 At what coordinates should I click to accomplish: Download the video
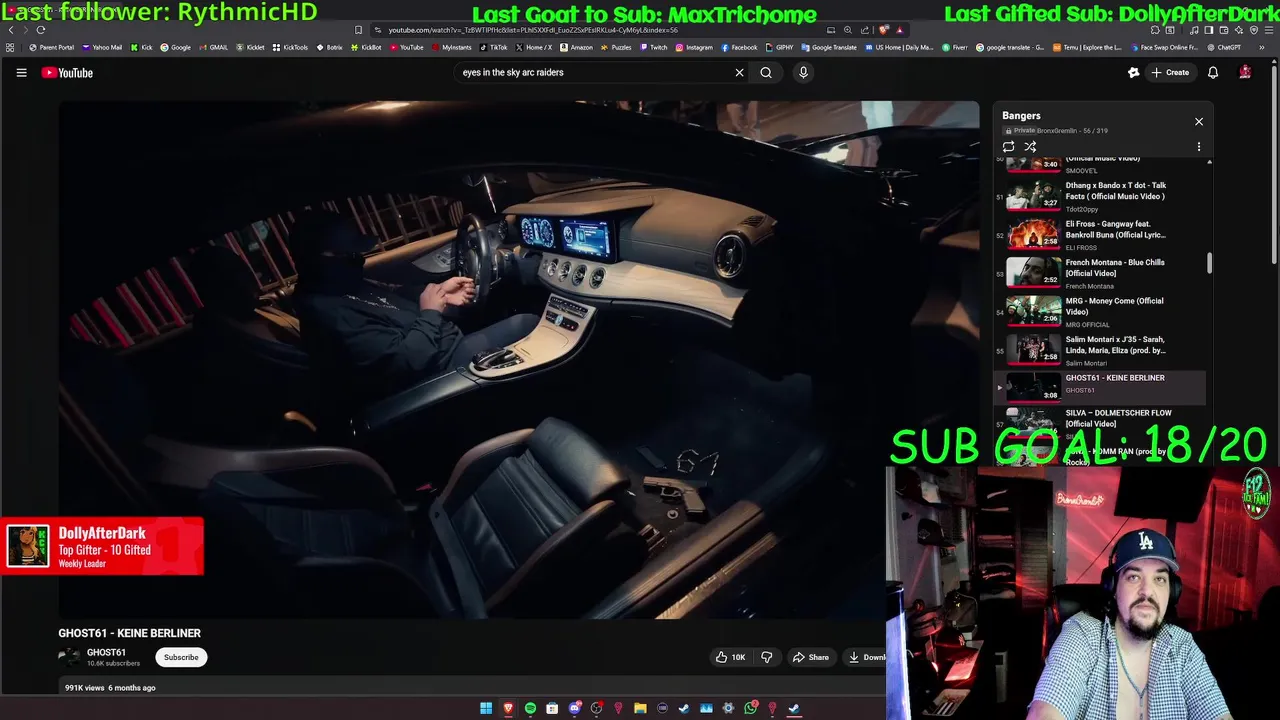(x=866, y=657)
